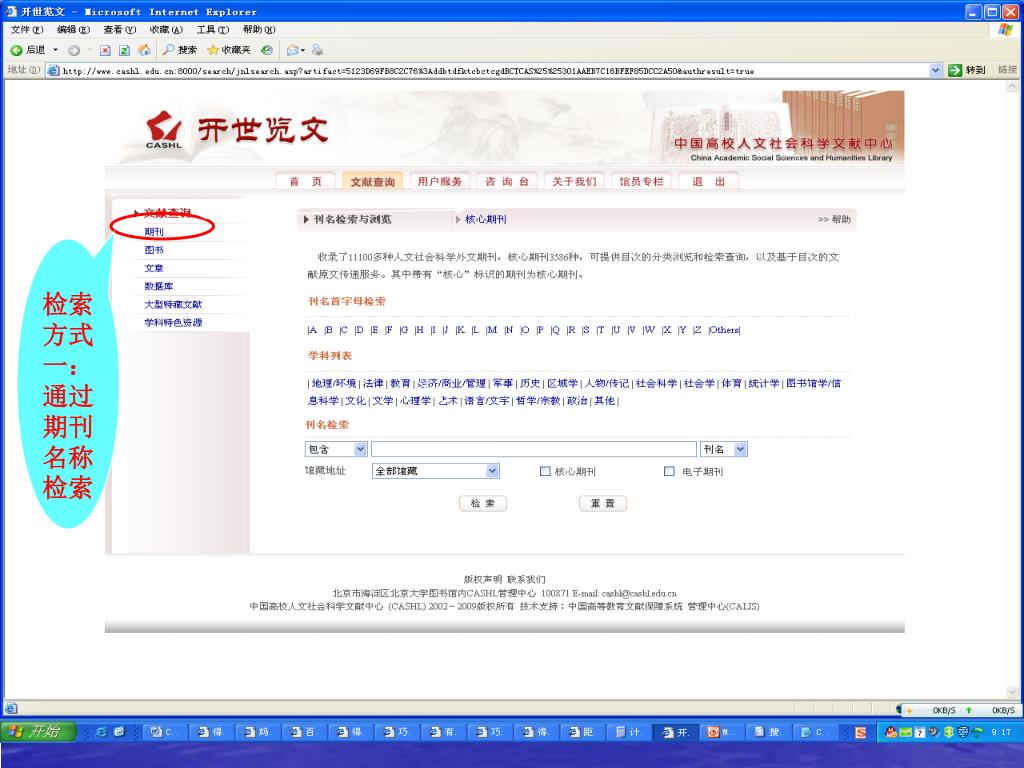Image resolution: width=1024 pixels, height=768 pixels.
Task: Click the IE Forward arrow icon
Action: tap(74, 50)
